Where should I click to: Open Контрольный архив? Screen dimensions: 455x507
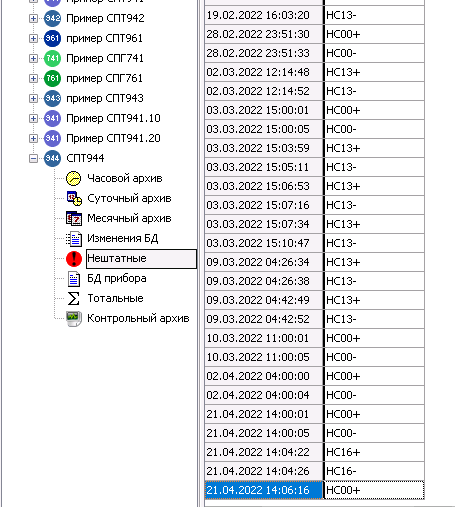pos(138,318)
